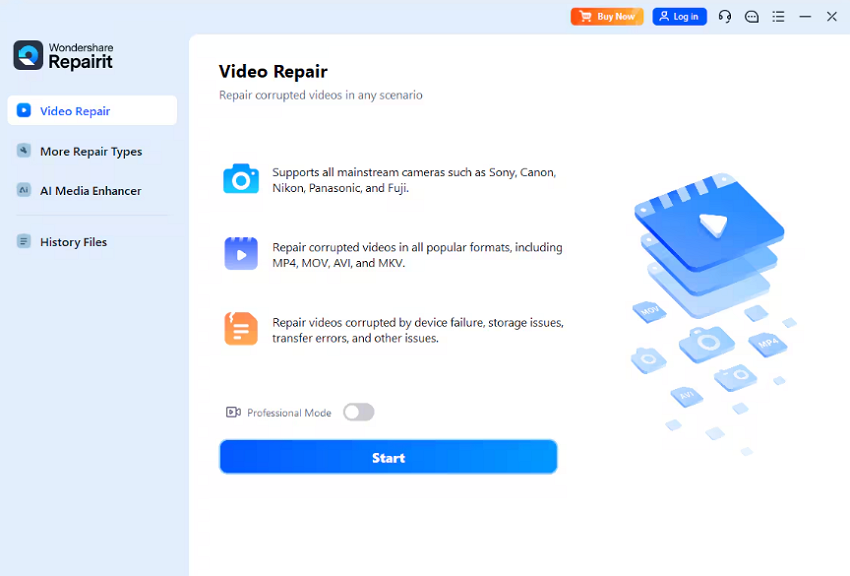Click the play icon for supported video formats

click(241, 253)
